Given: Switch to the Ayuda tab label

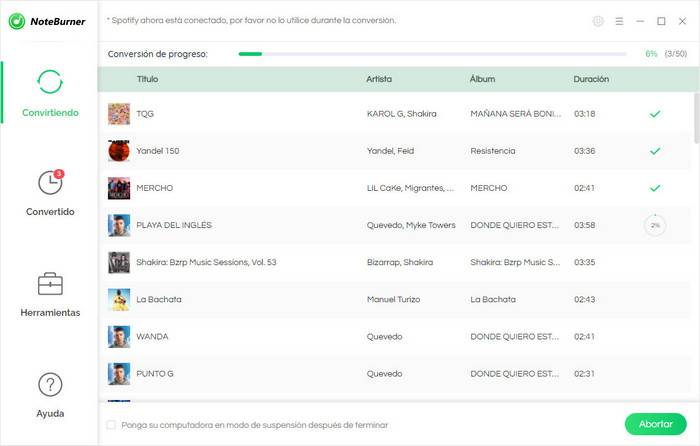Looking at the screenshot, I should [50, 413].
